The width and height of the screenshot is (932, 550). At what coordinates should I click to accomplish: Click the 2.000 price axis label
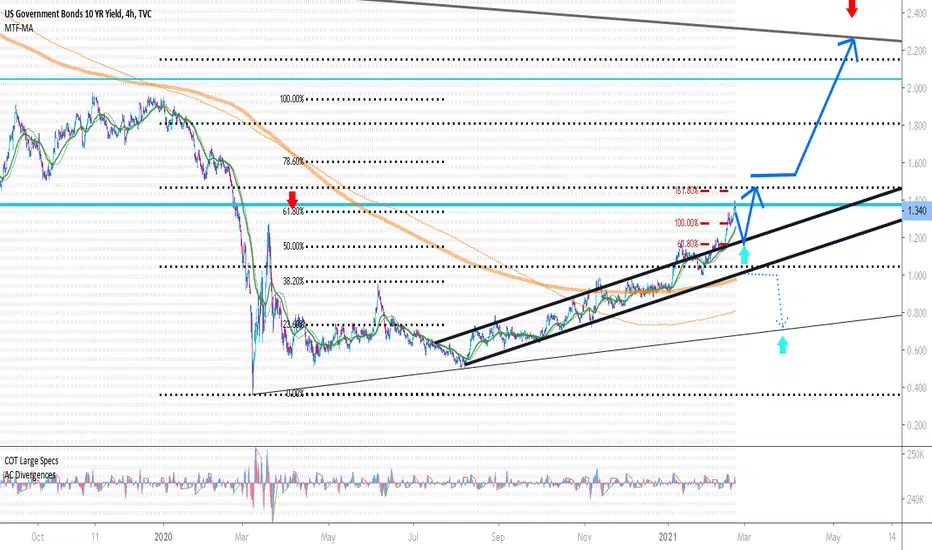pyautogui.click(x=917, y=88)
